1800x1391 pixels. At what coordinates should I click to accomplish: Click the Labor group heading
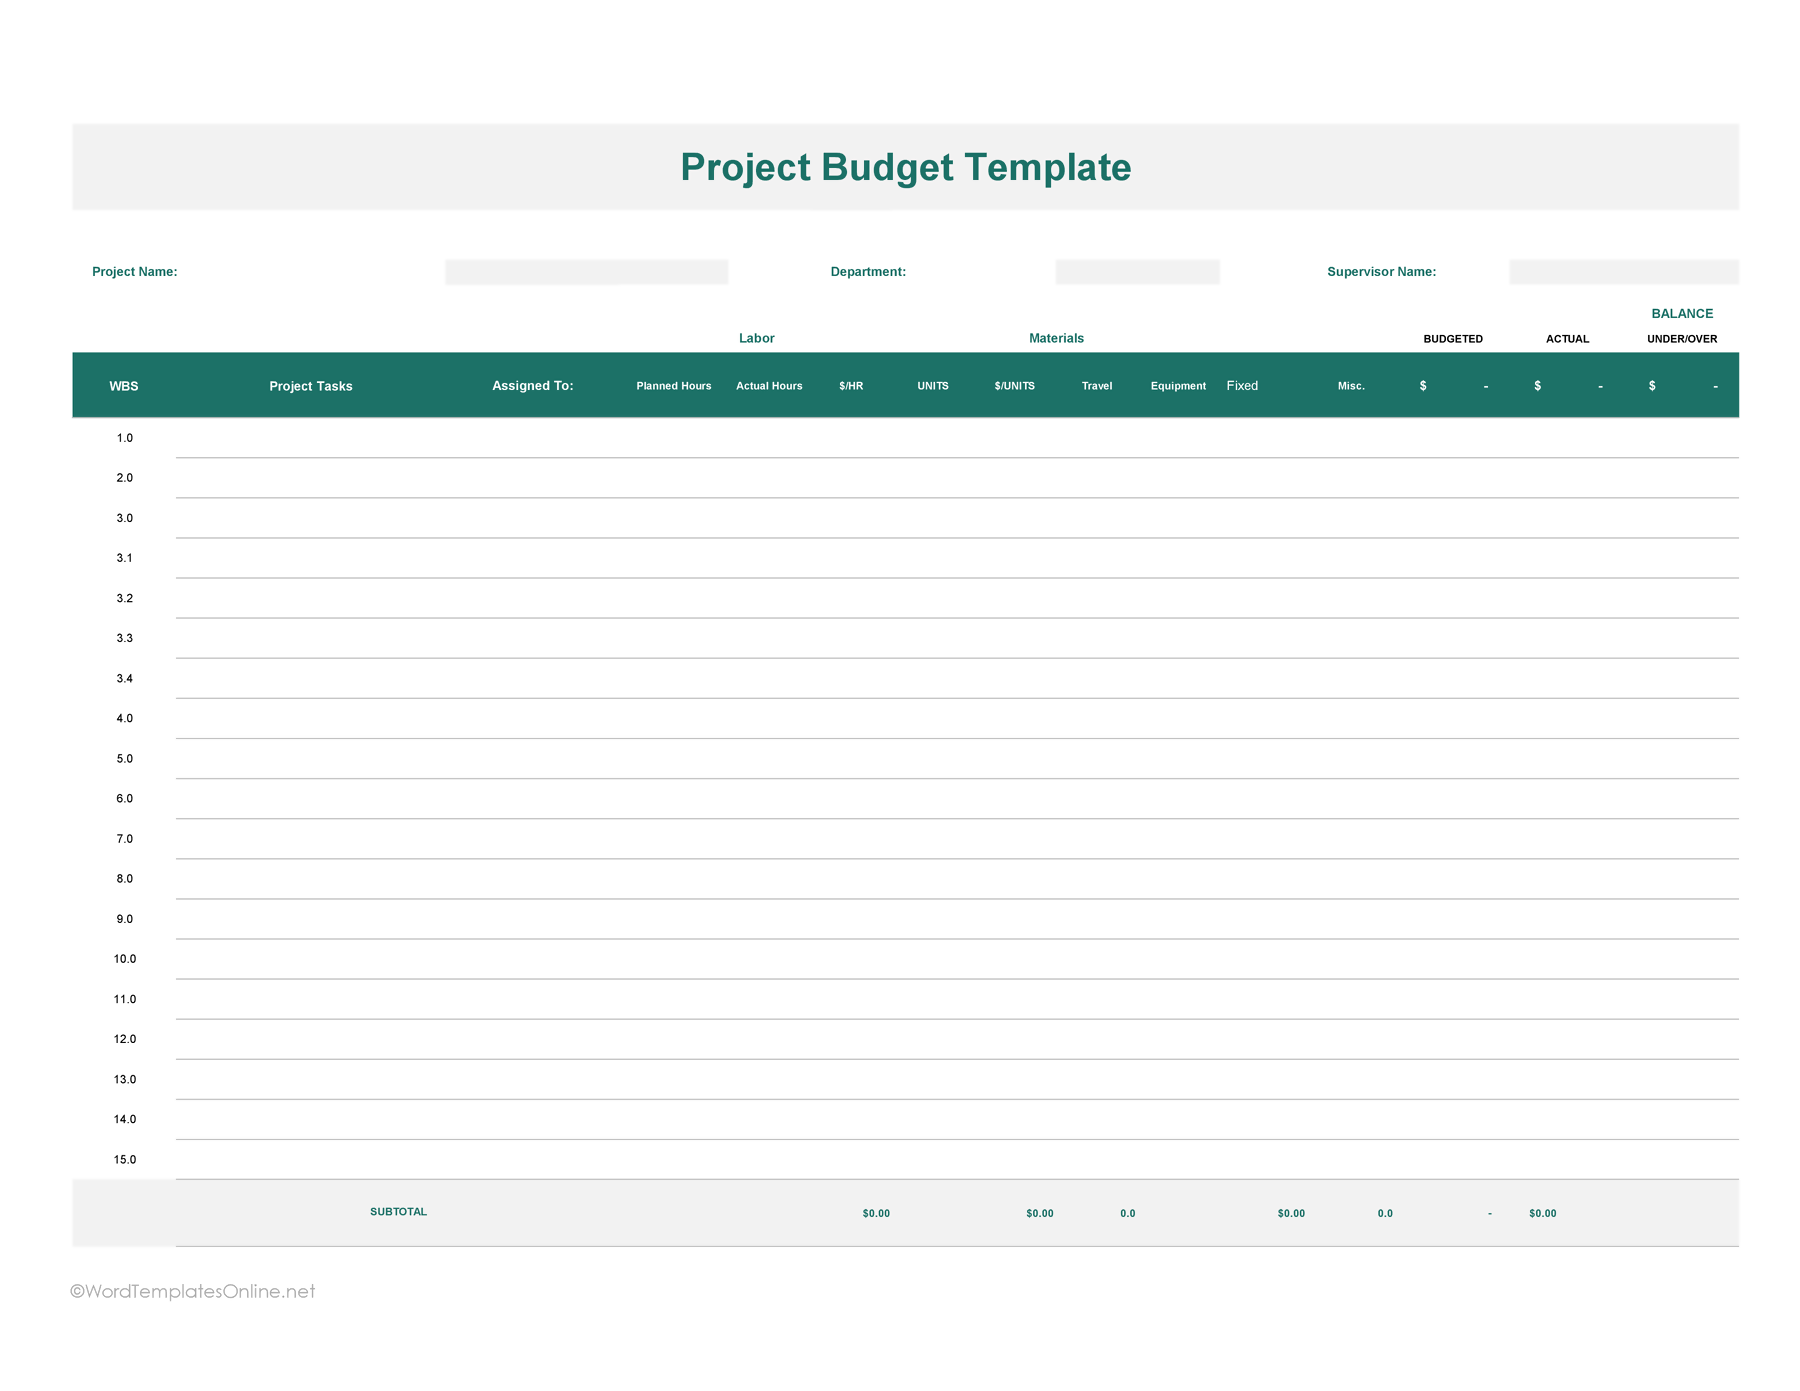tap(757, 338)
